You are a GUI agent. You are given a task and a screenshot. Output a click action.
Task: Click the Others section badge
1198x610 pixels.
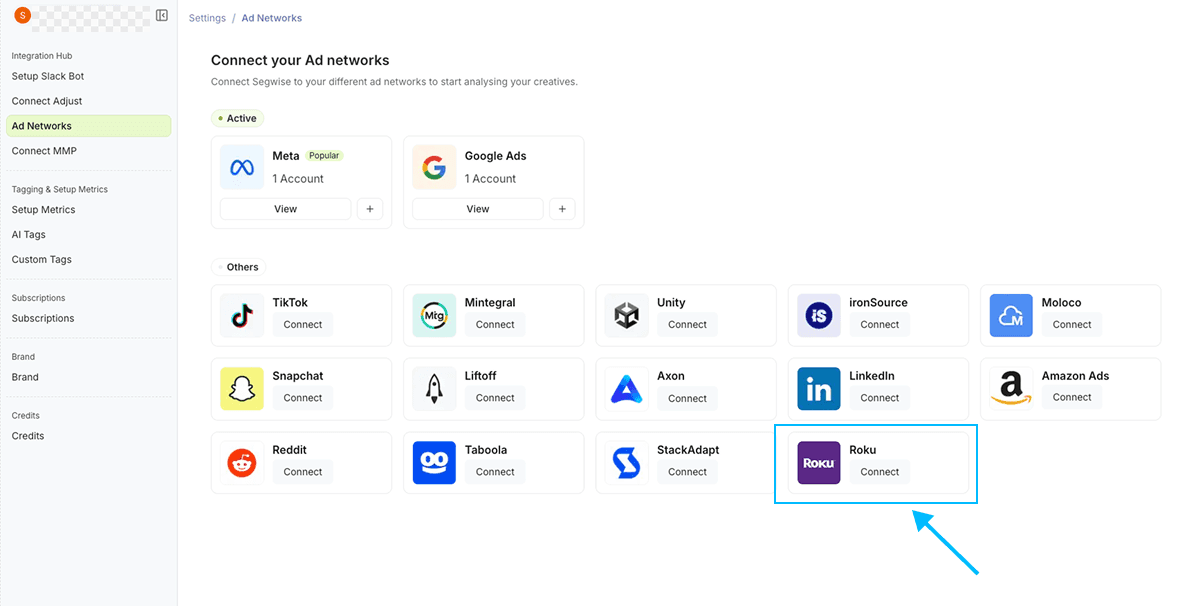(238, 268)
